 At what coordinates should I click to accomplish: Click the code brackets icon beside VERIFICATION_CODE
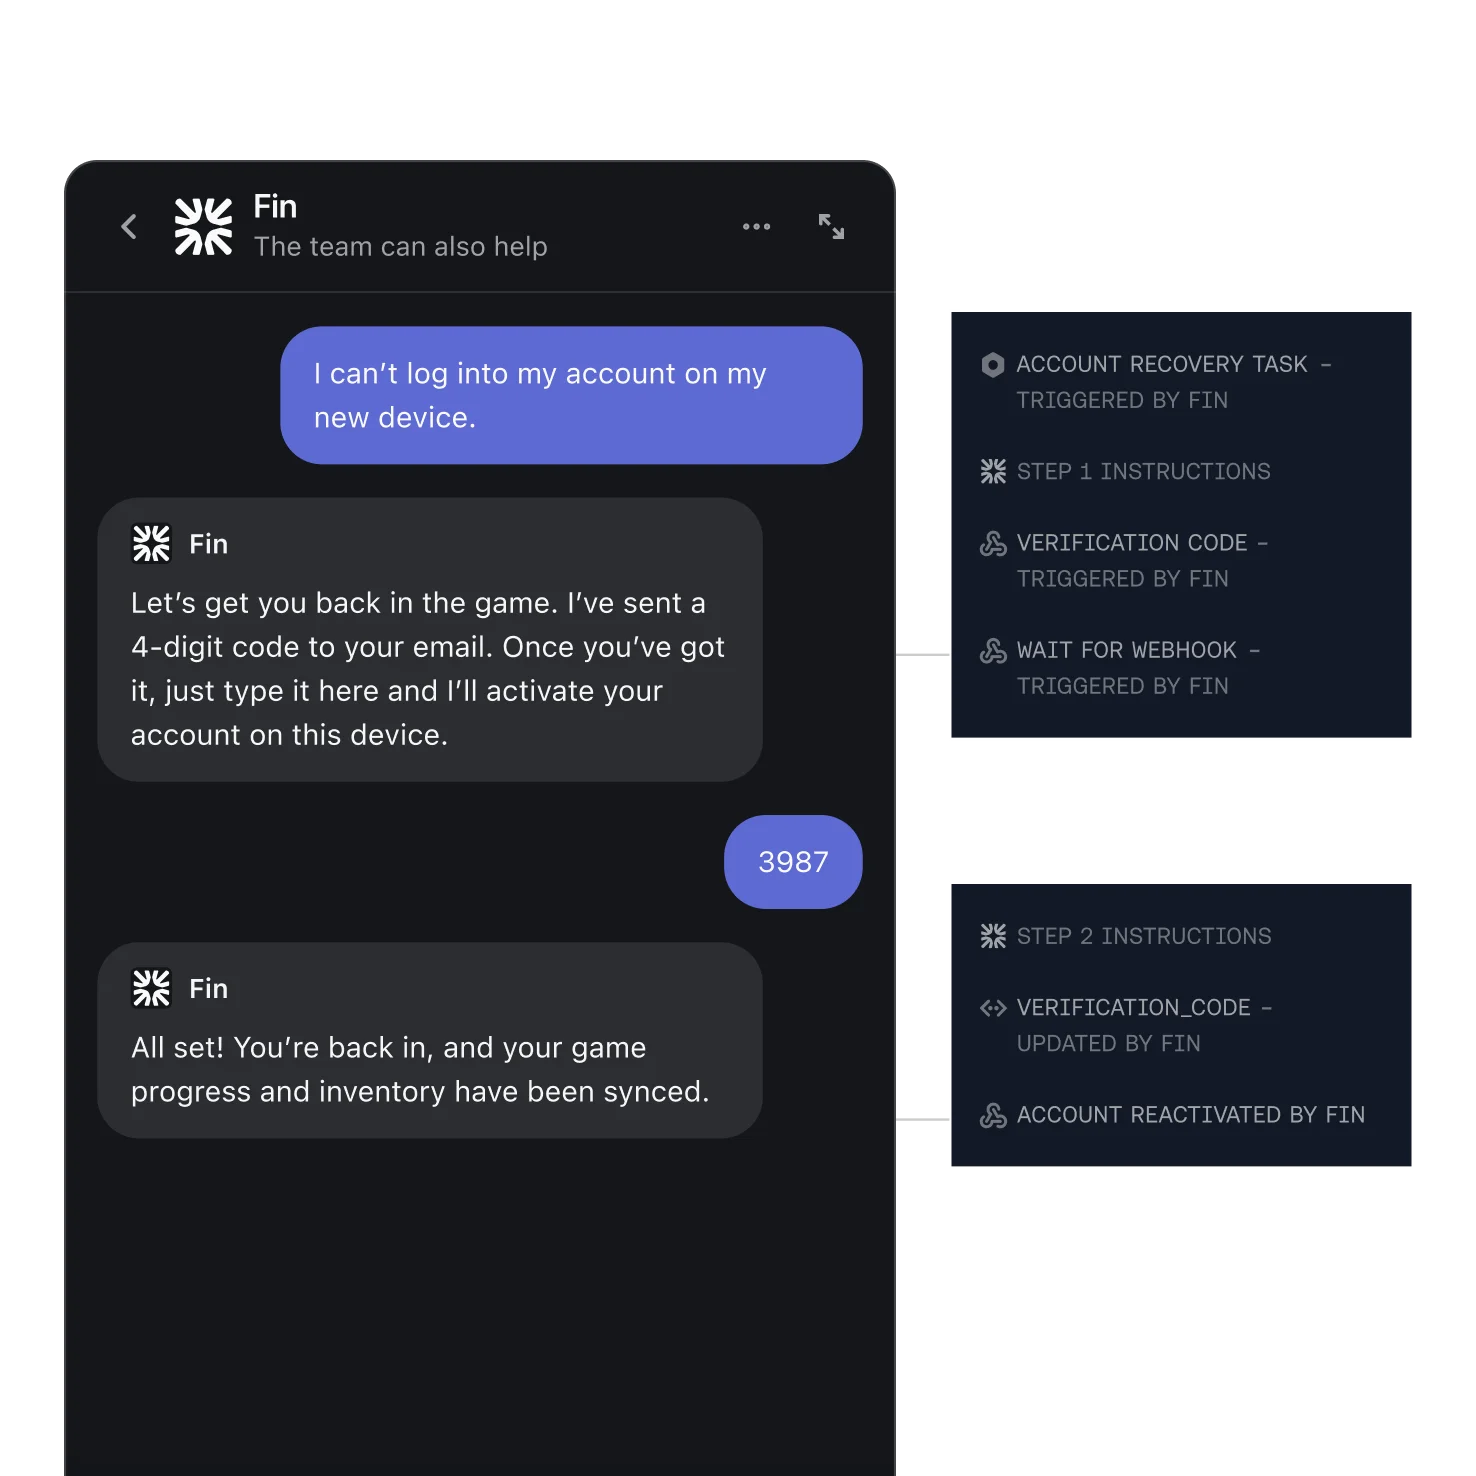click(992, 1008)
